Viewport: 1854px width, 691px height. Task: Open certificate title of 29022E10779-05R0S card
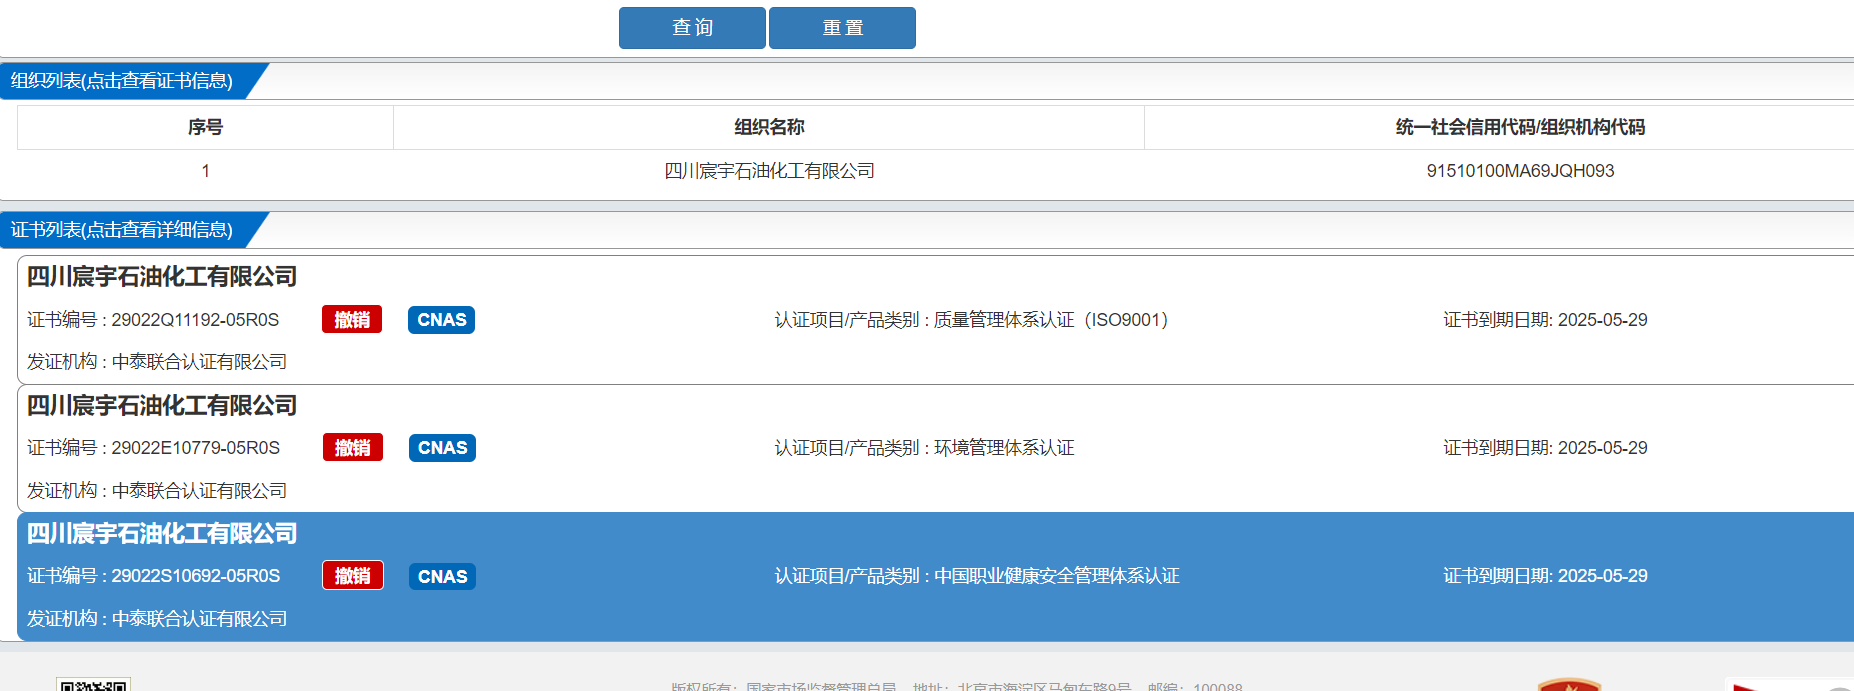[162, 406]
